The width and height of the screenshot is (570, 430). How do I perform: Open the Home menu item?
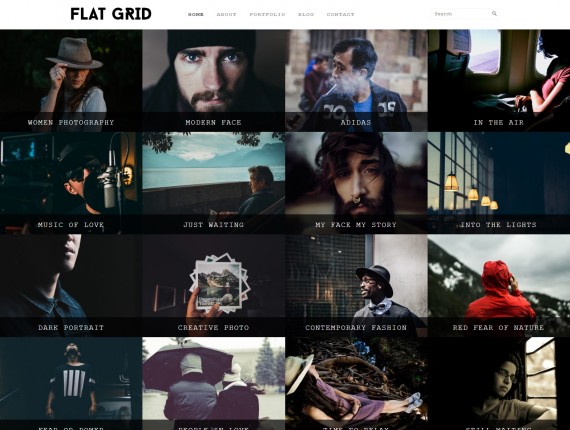(196, 15)
